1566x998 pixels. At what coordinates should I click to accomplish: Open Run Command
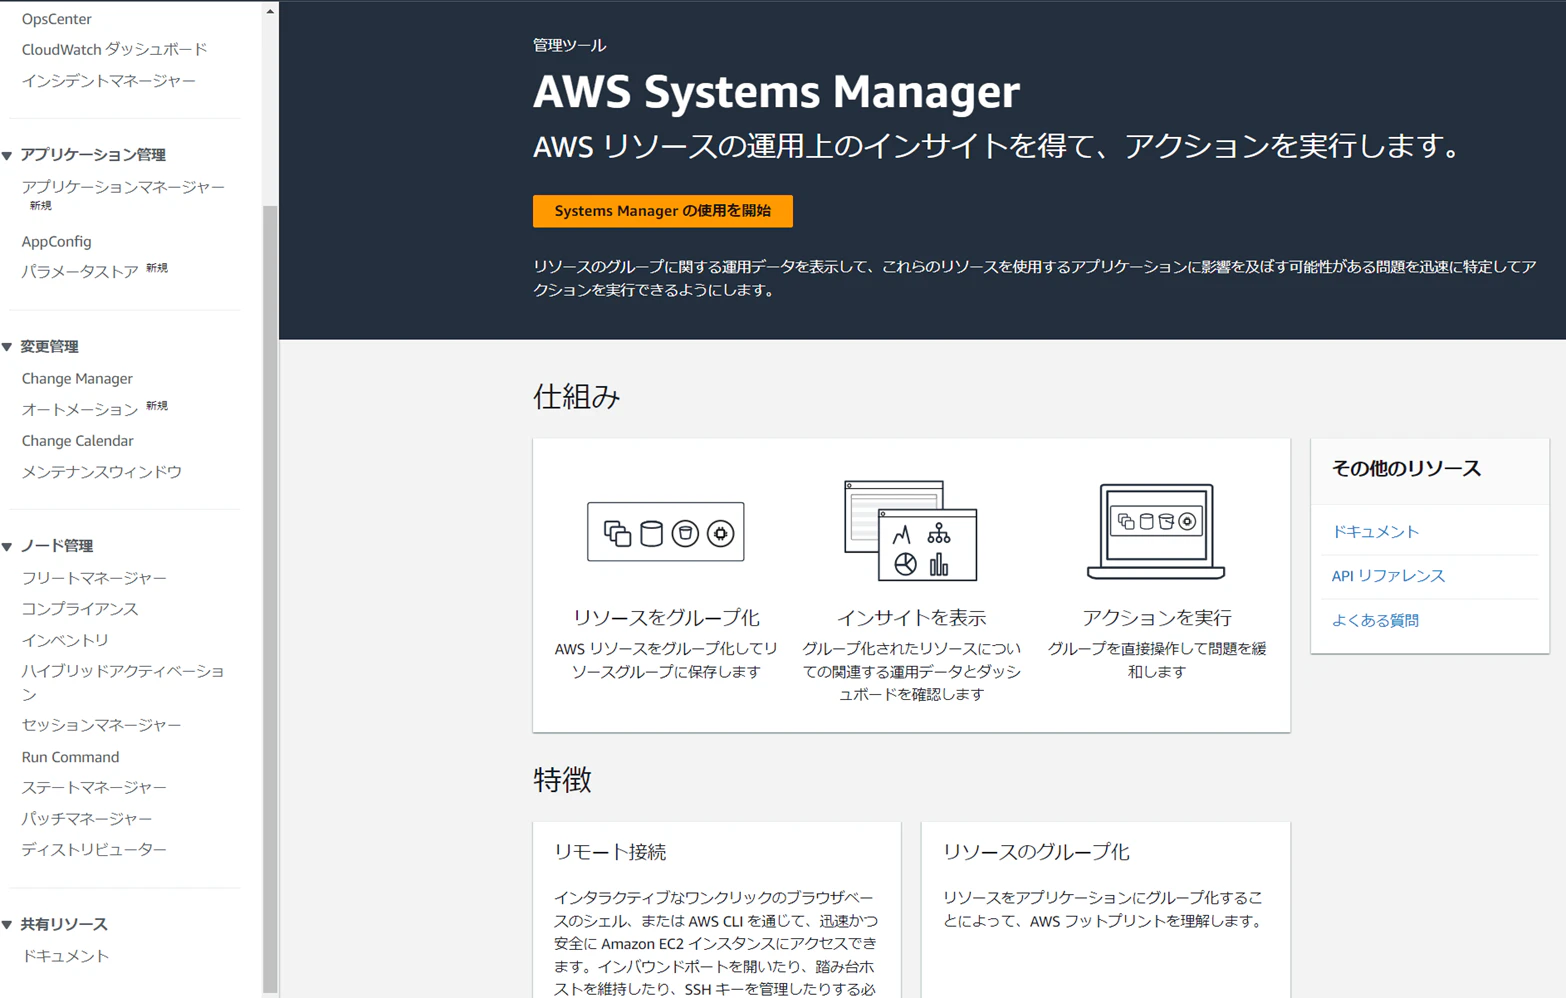click(70, 757)
